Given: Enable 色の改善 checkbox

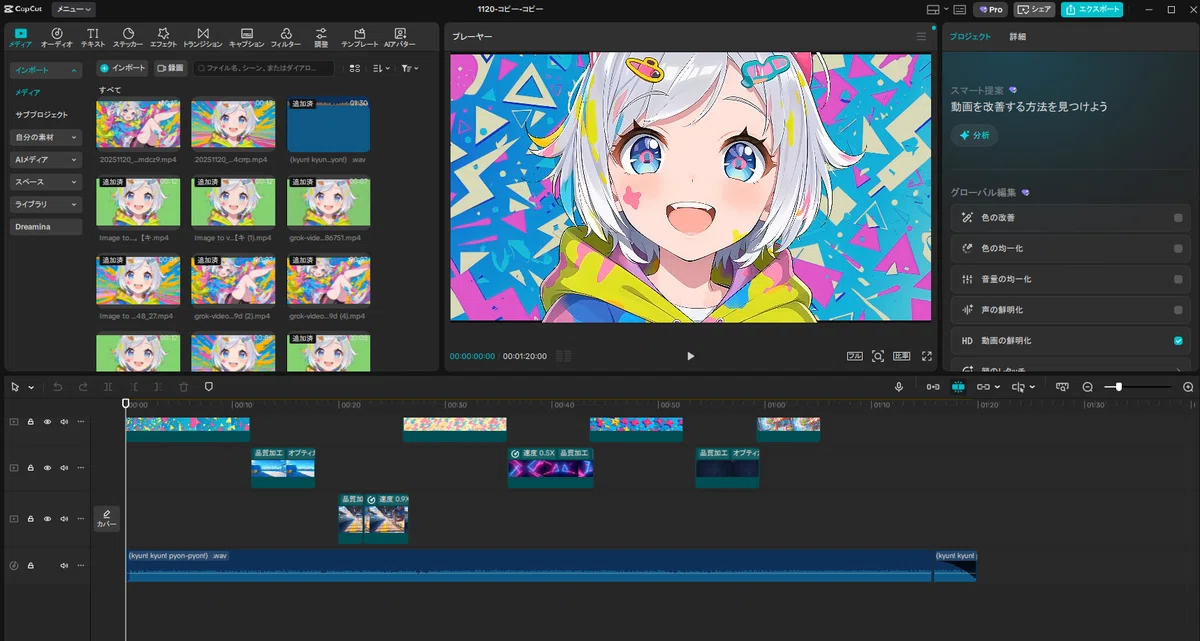Looking at the screenshot, I should tap(1178, 217).
